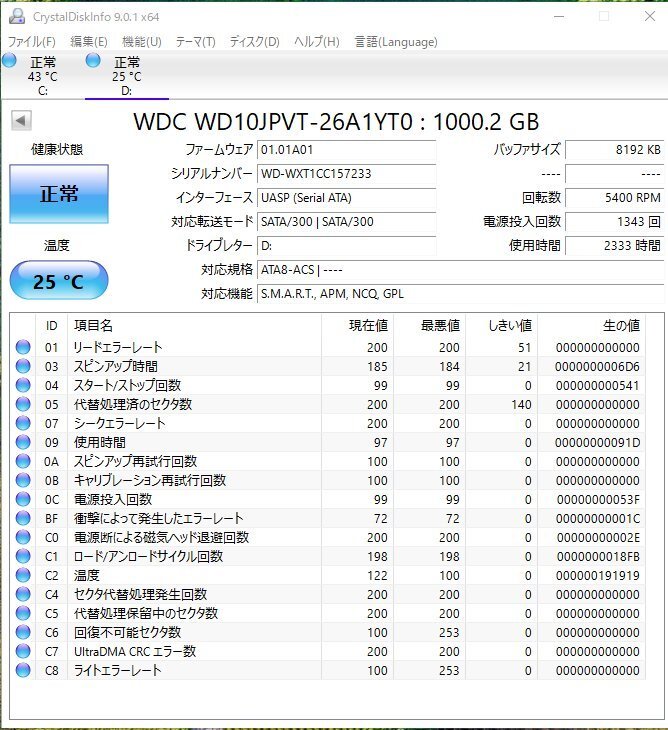Click the status orb for ID 04 スタート/ストップ回数

coord(23,385)
